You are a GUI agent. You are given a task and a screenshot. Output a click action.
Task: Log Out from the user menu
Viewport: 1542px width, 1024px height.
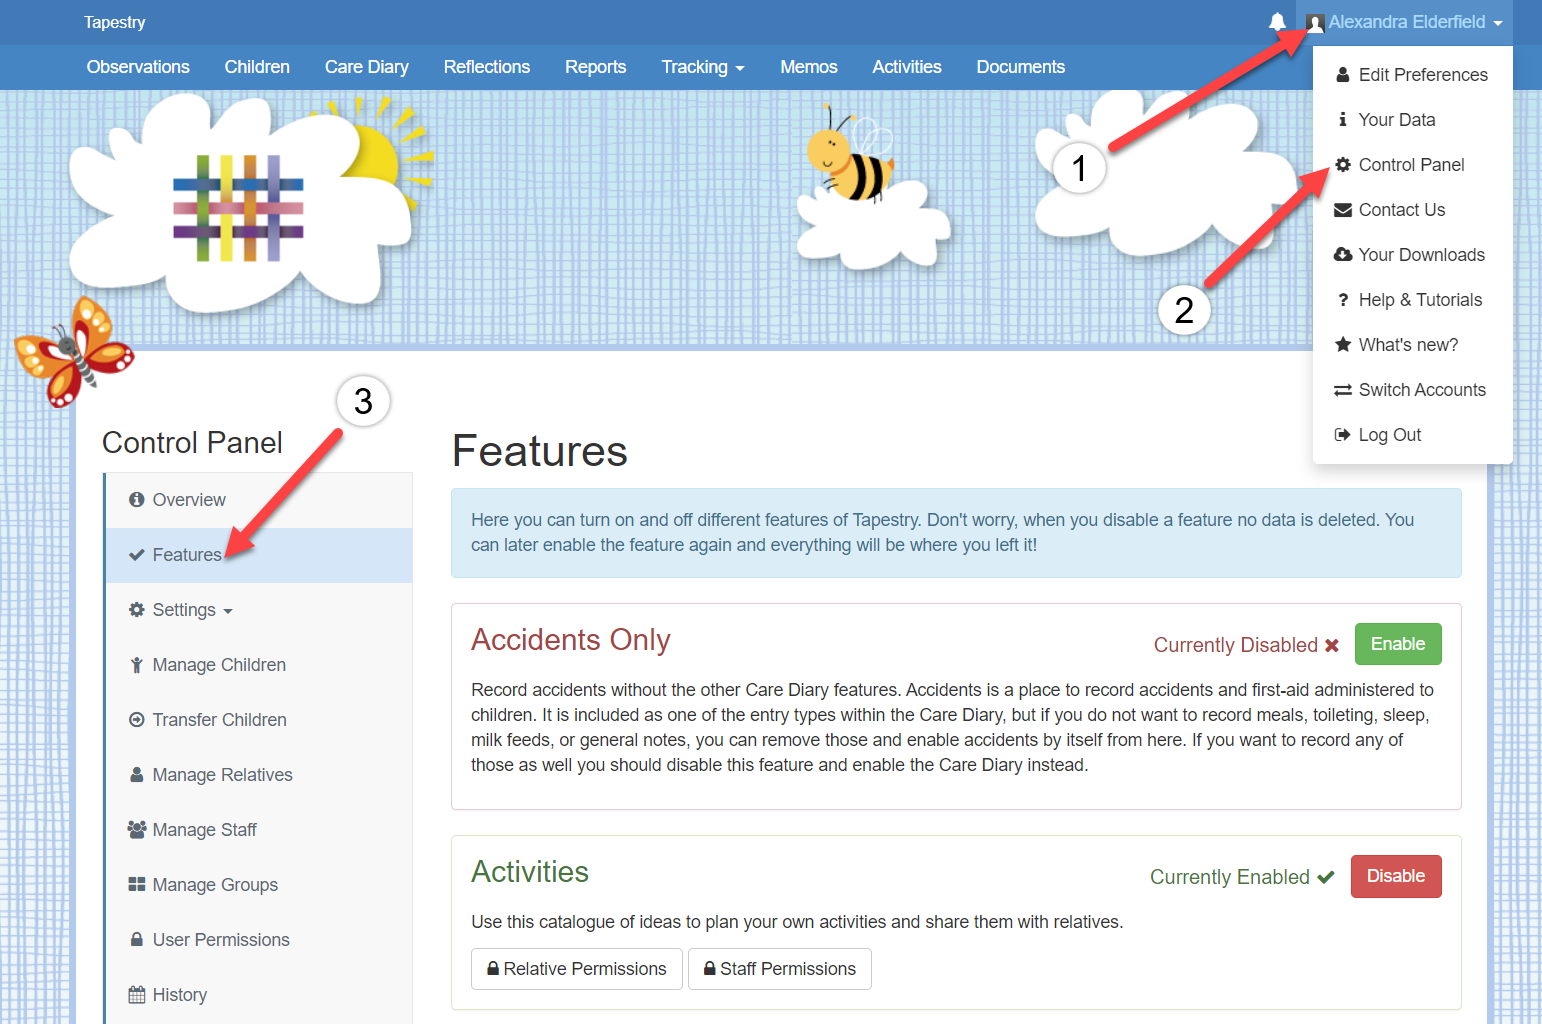coord(1412,435)
